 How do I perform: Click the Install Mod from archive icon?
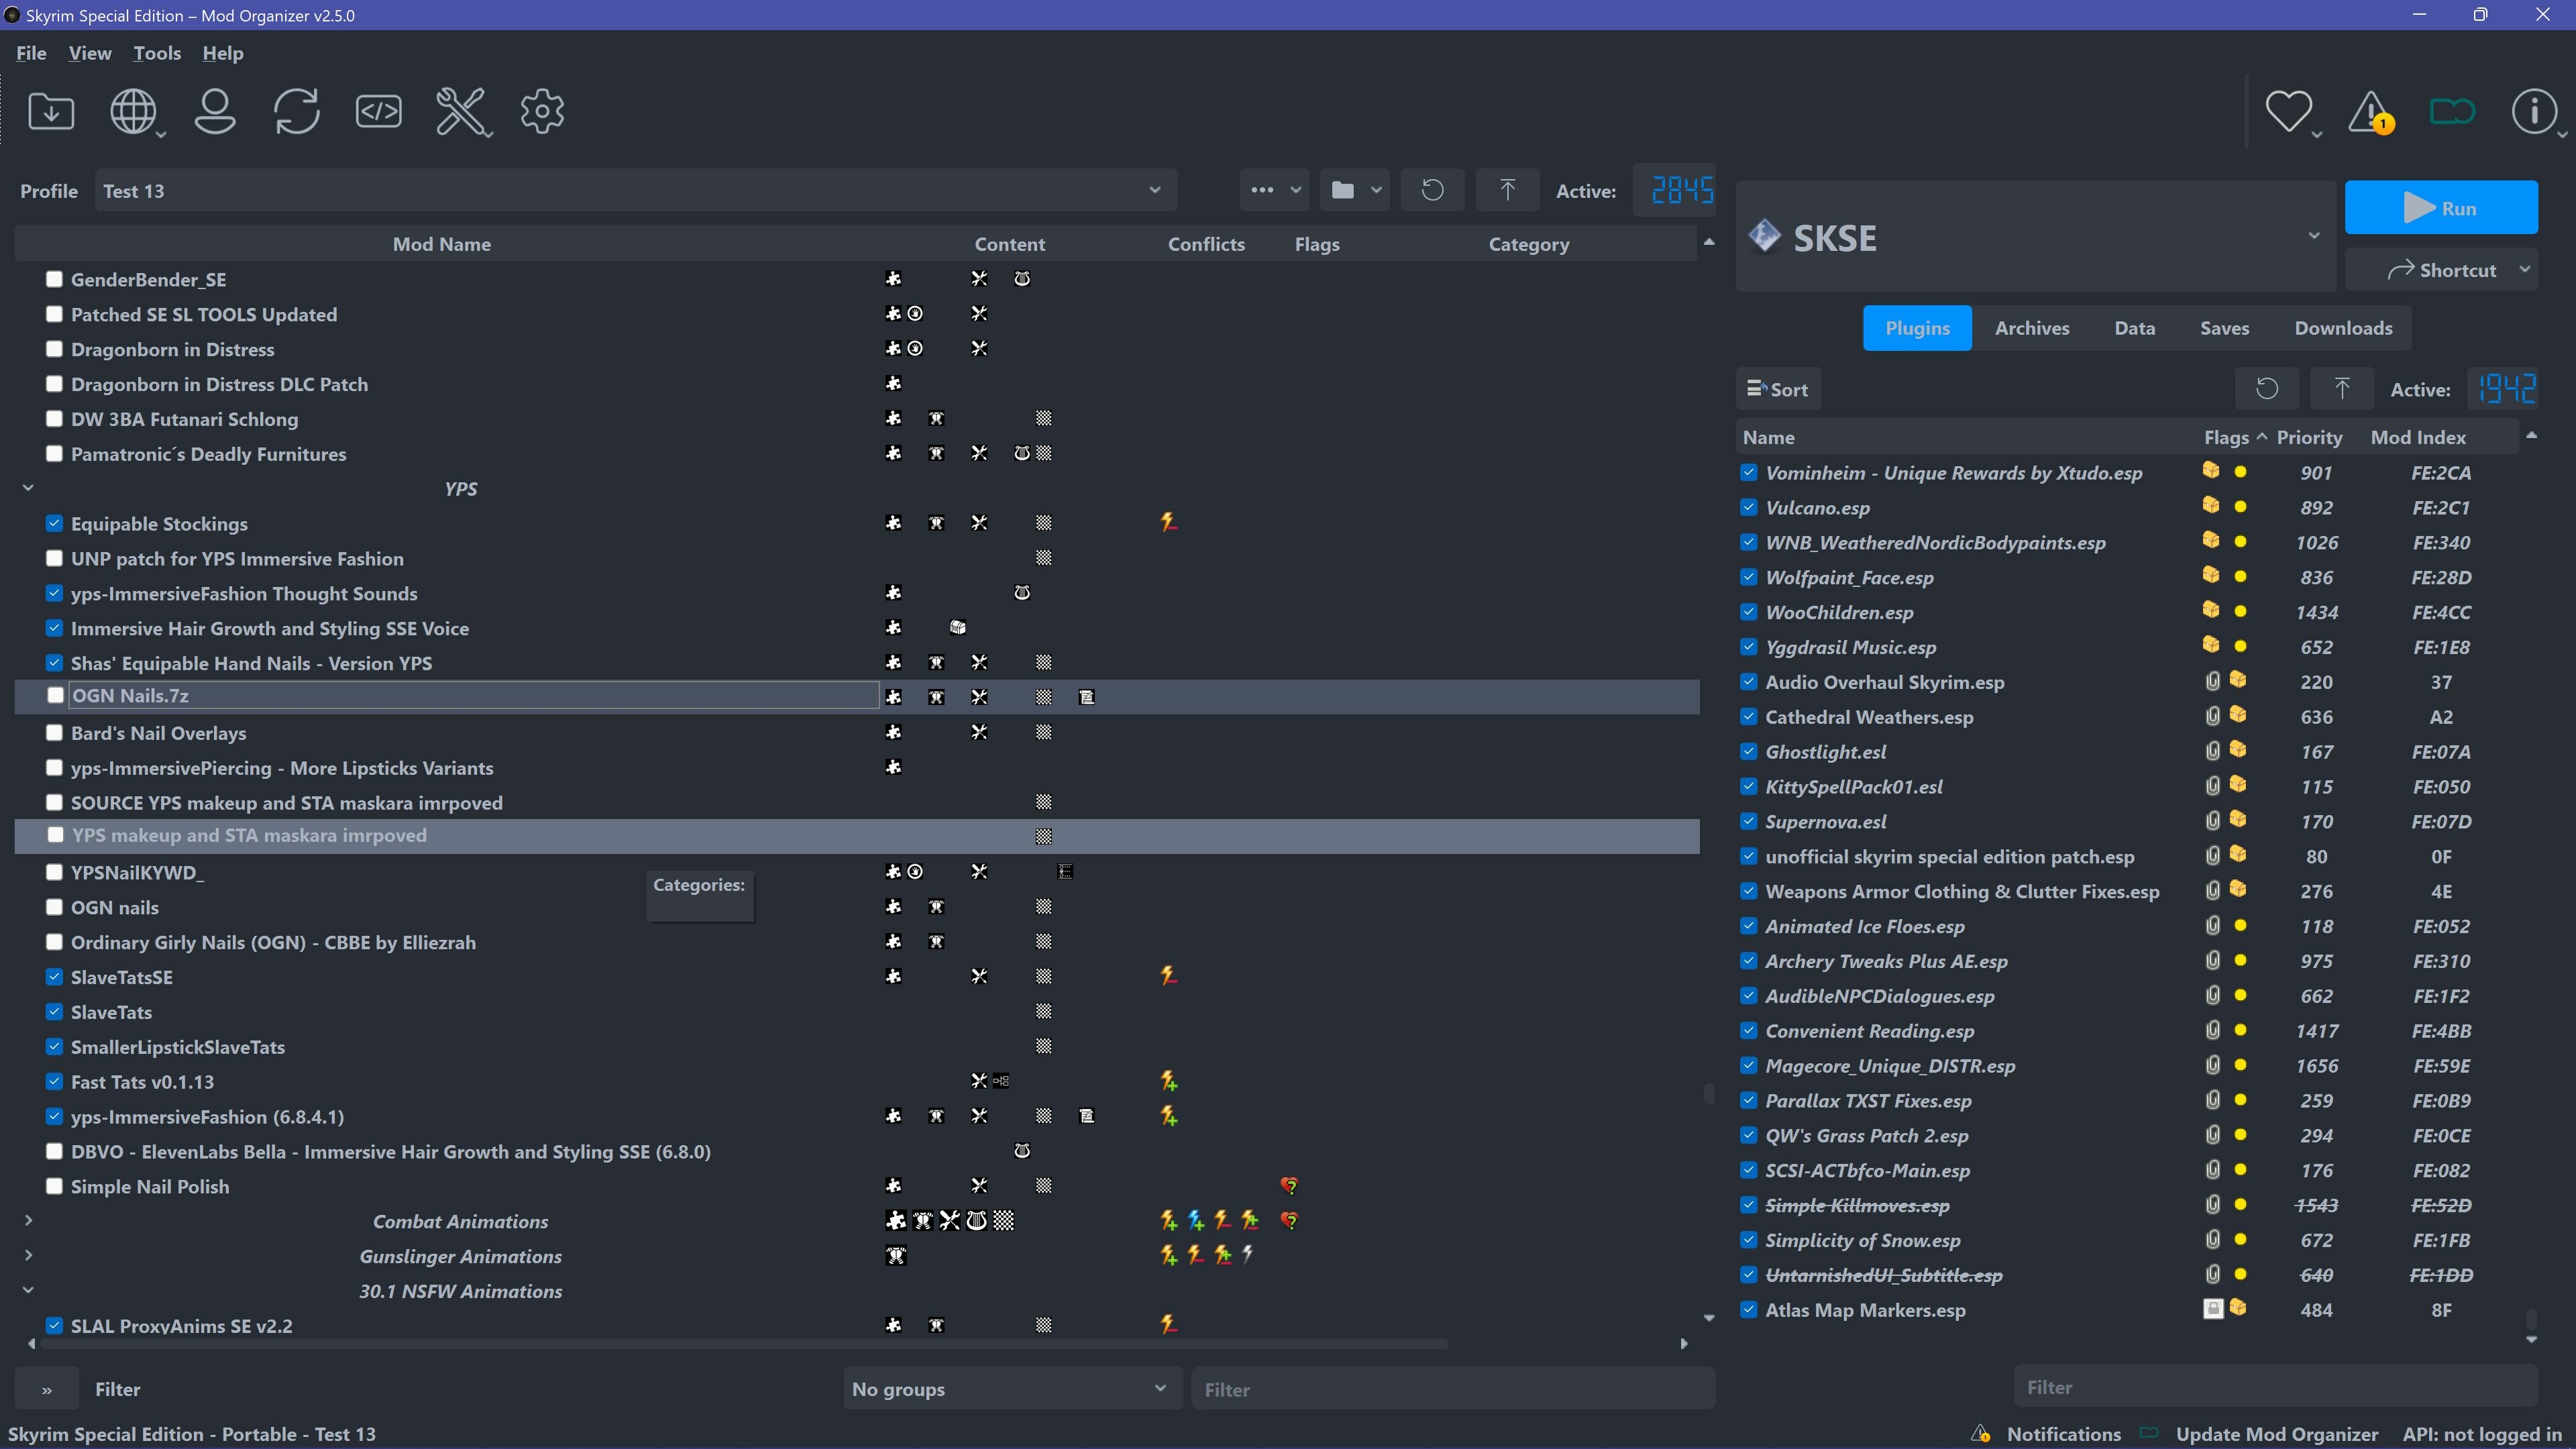[x=51, y=111]
